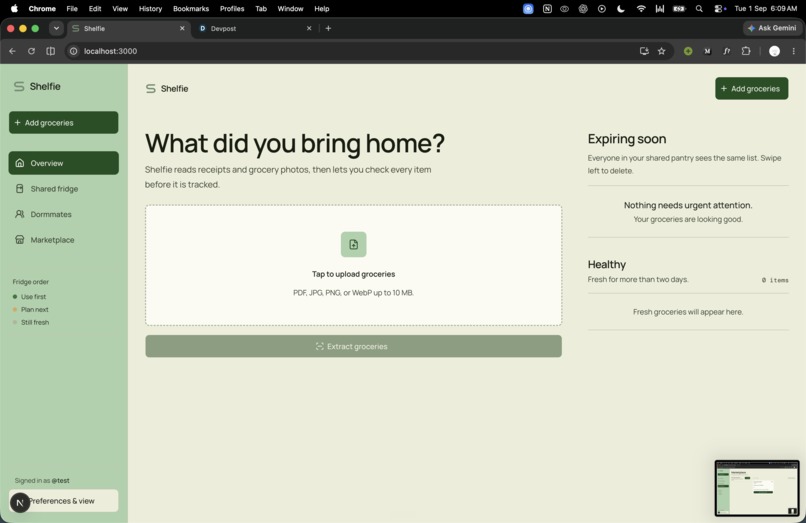The width and height of the screenshot is (806, 523).
Task: Open a new browser tab
Action: [x=328, y=28]
